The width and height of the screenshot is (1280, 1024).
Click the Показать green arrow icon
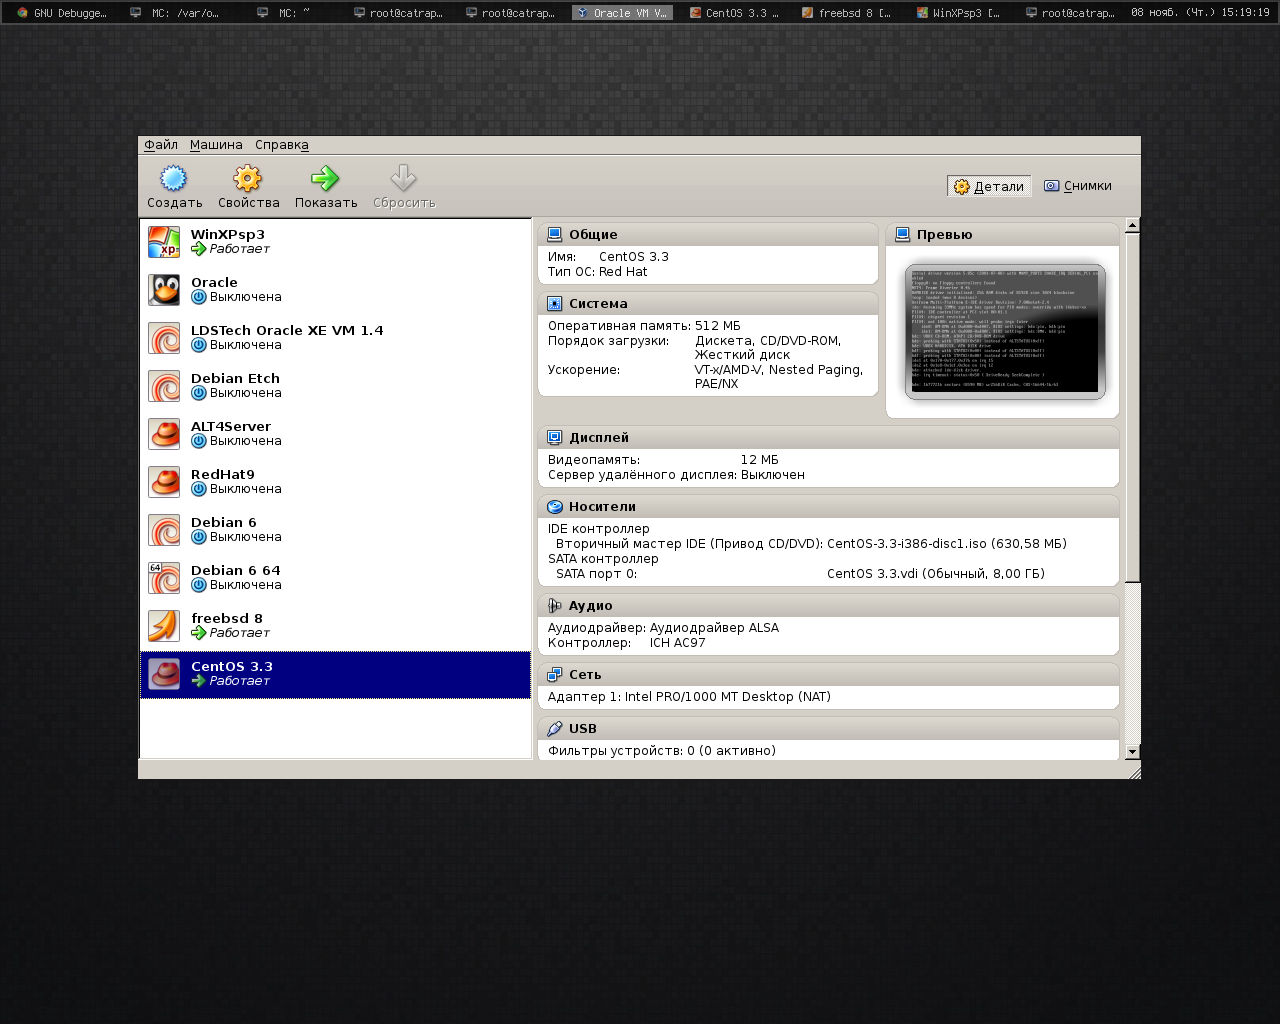pos(325,180)
